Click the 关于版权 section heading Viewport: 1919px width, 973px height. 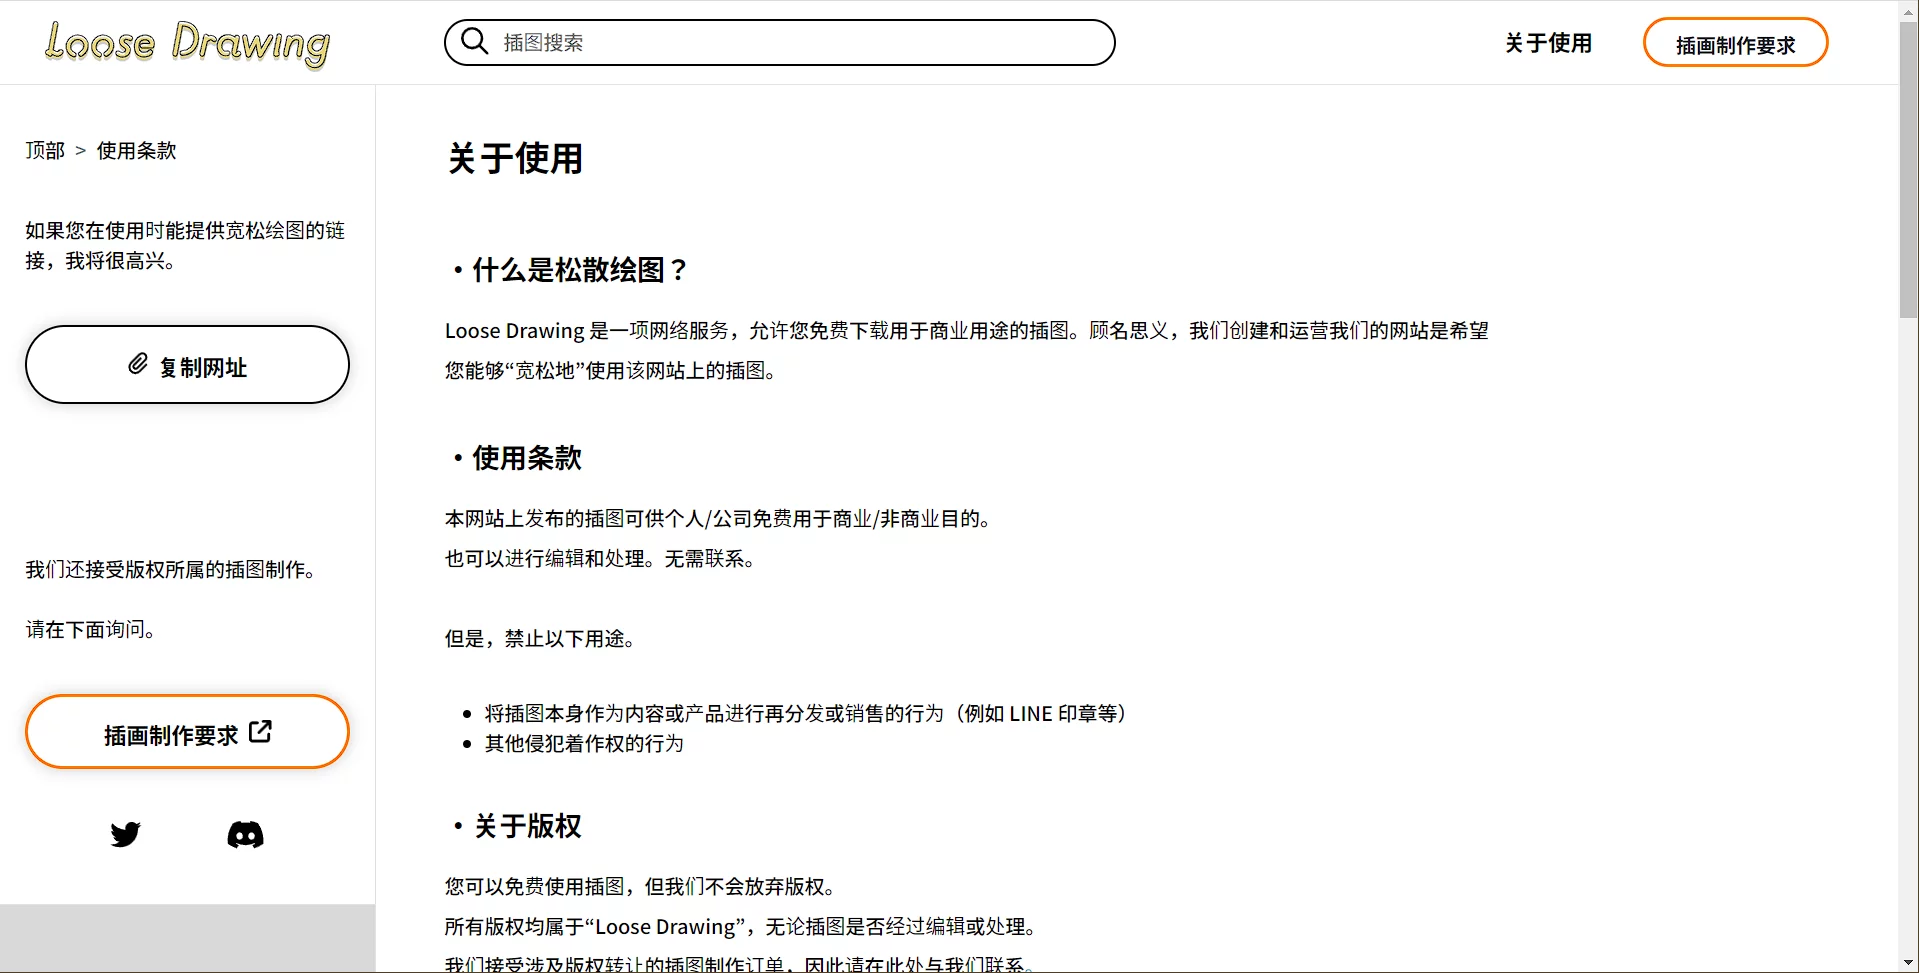tap(527, 826)
